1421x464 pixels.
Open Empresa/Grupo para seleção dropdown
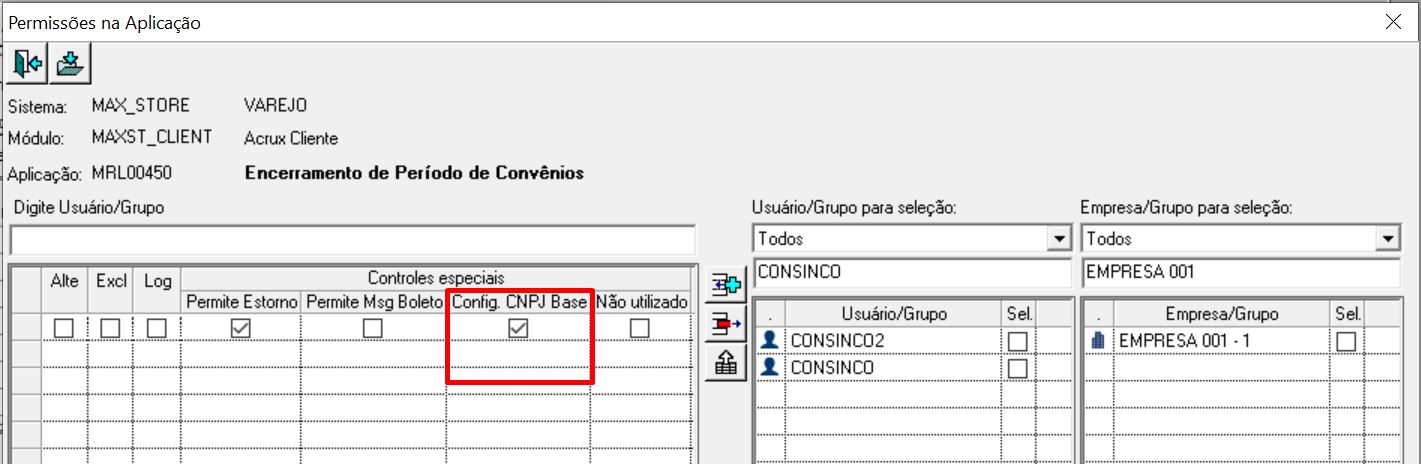pyautogui.click(x=1386, y=239)
